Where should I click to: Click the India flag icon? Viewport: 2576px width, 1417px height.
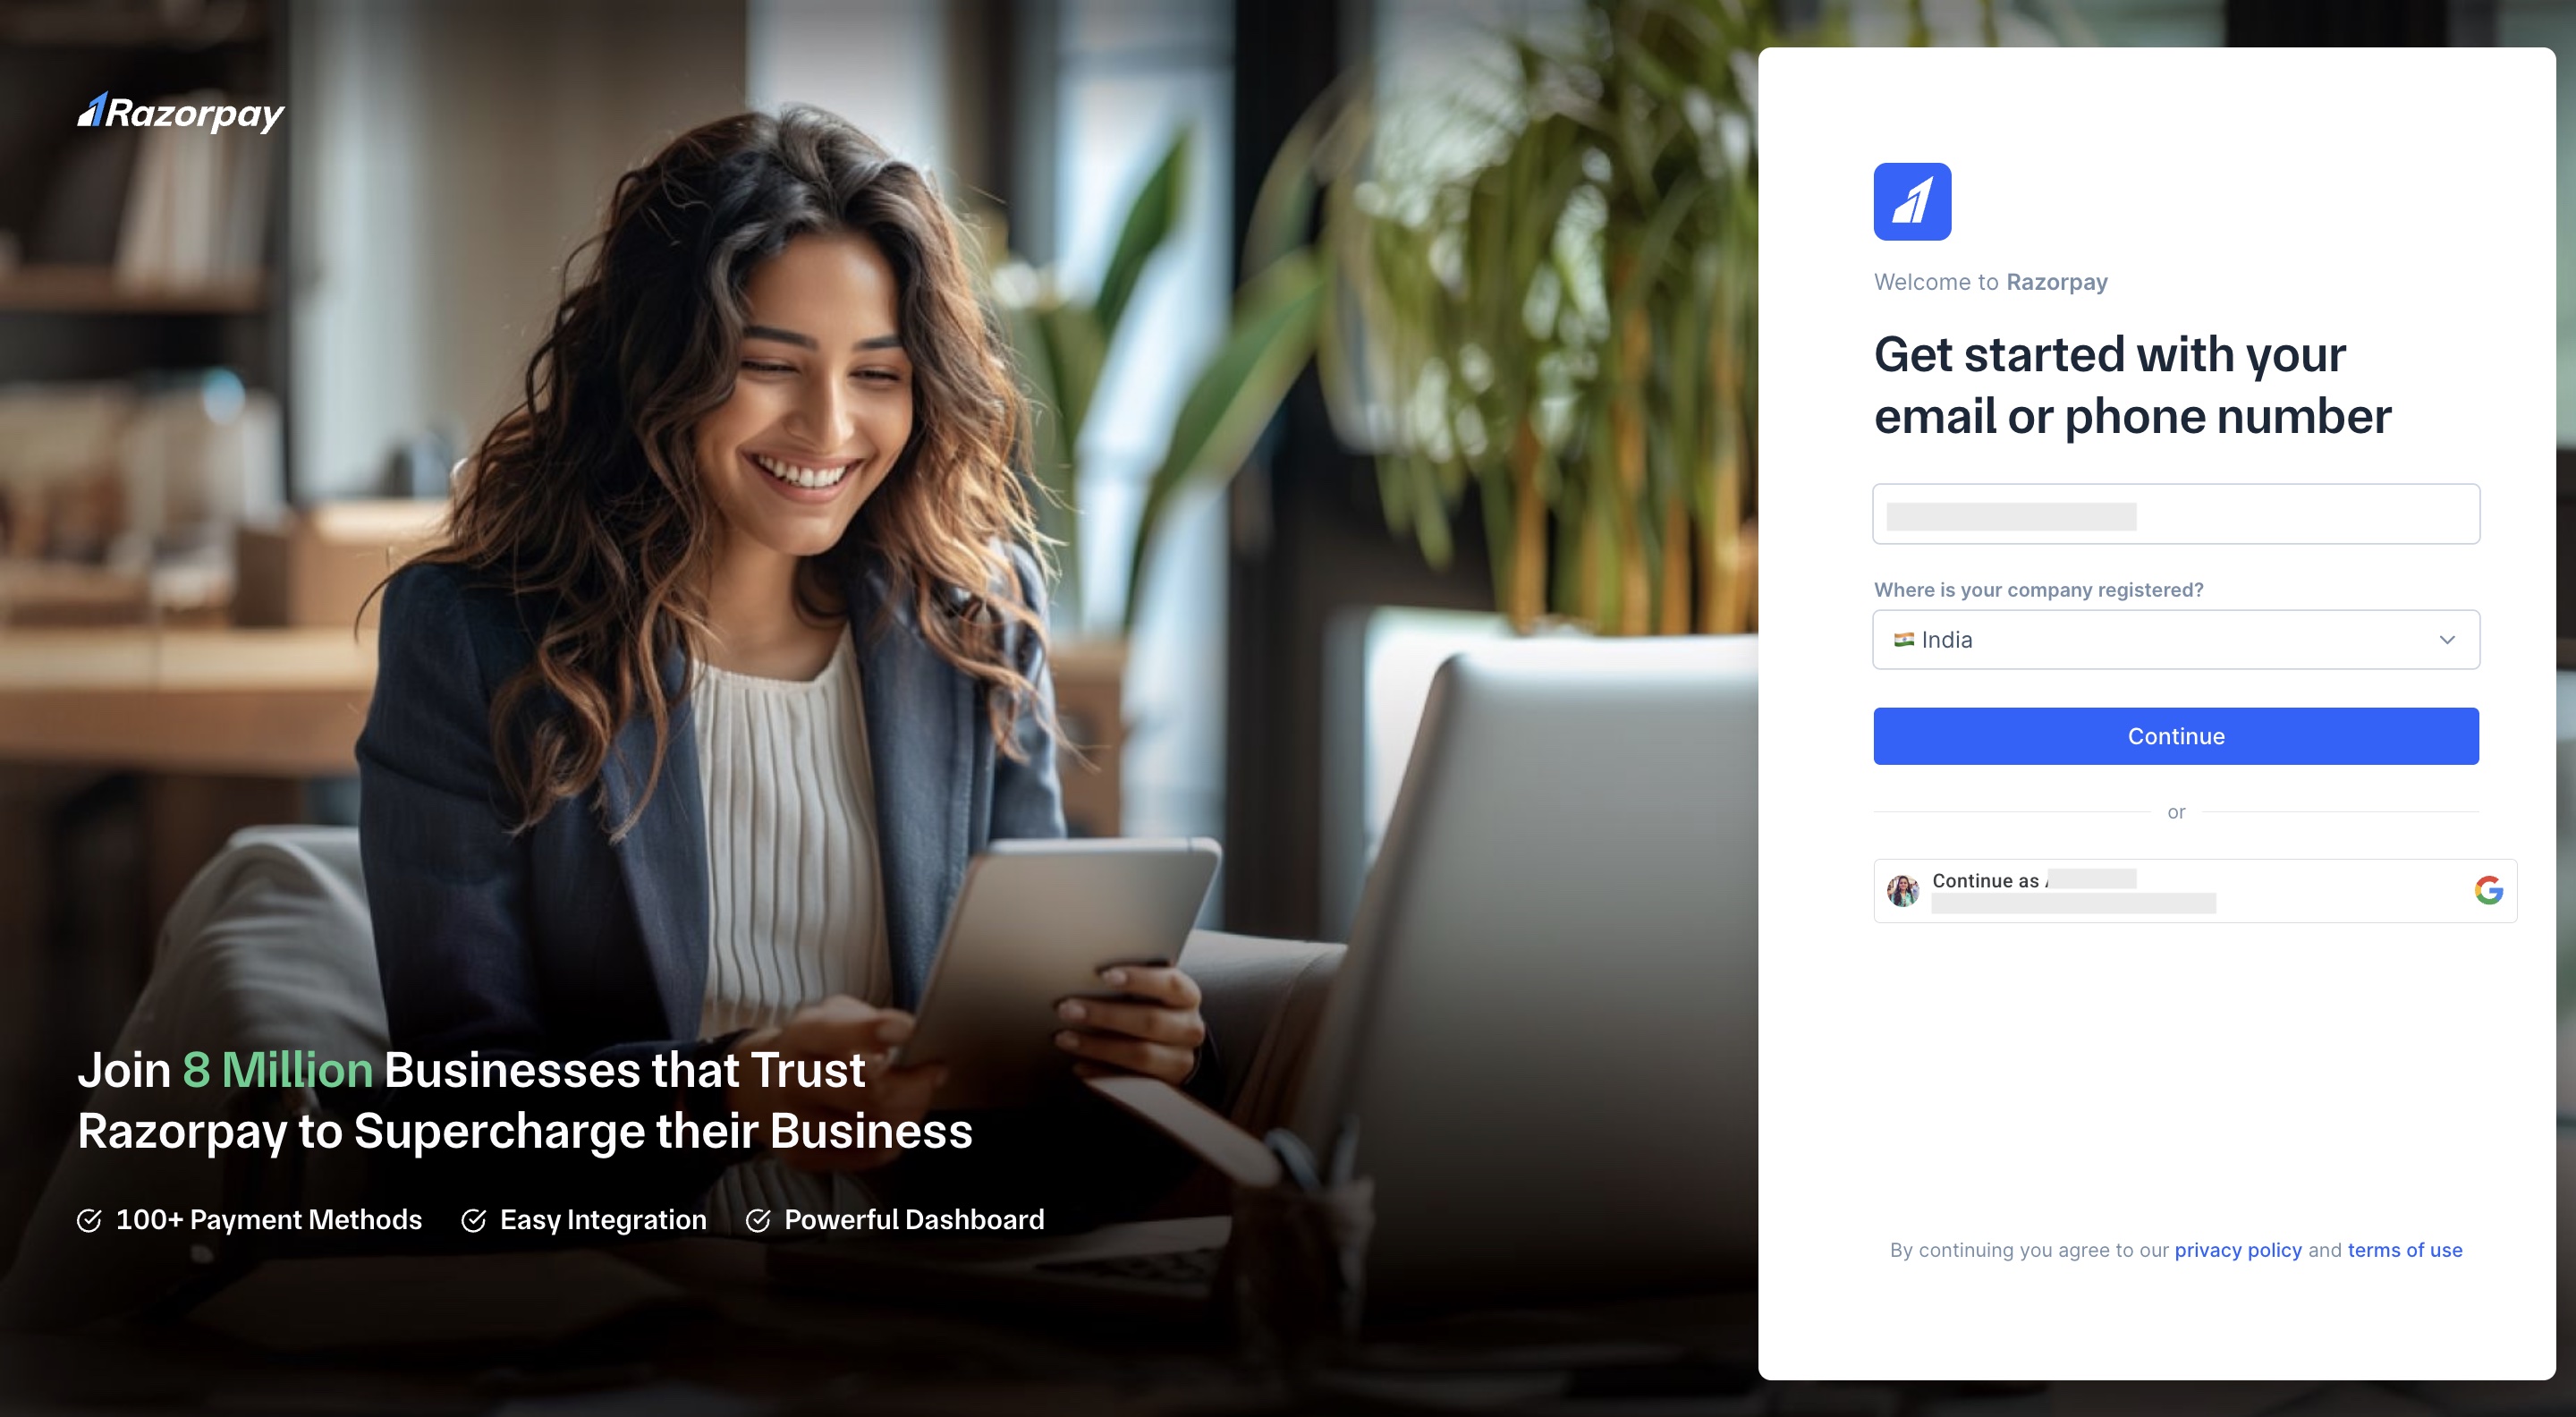(x=1903, y=639)
